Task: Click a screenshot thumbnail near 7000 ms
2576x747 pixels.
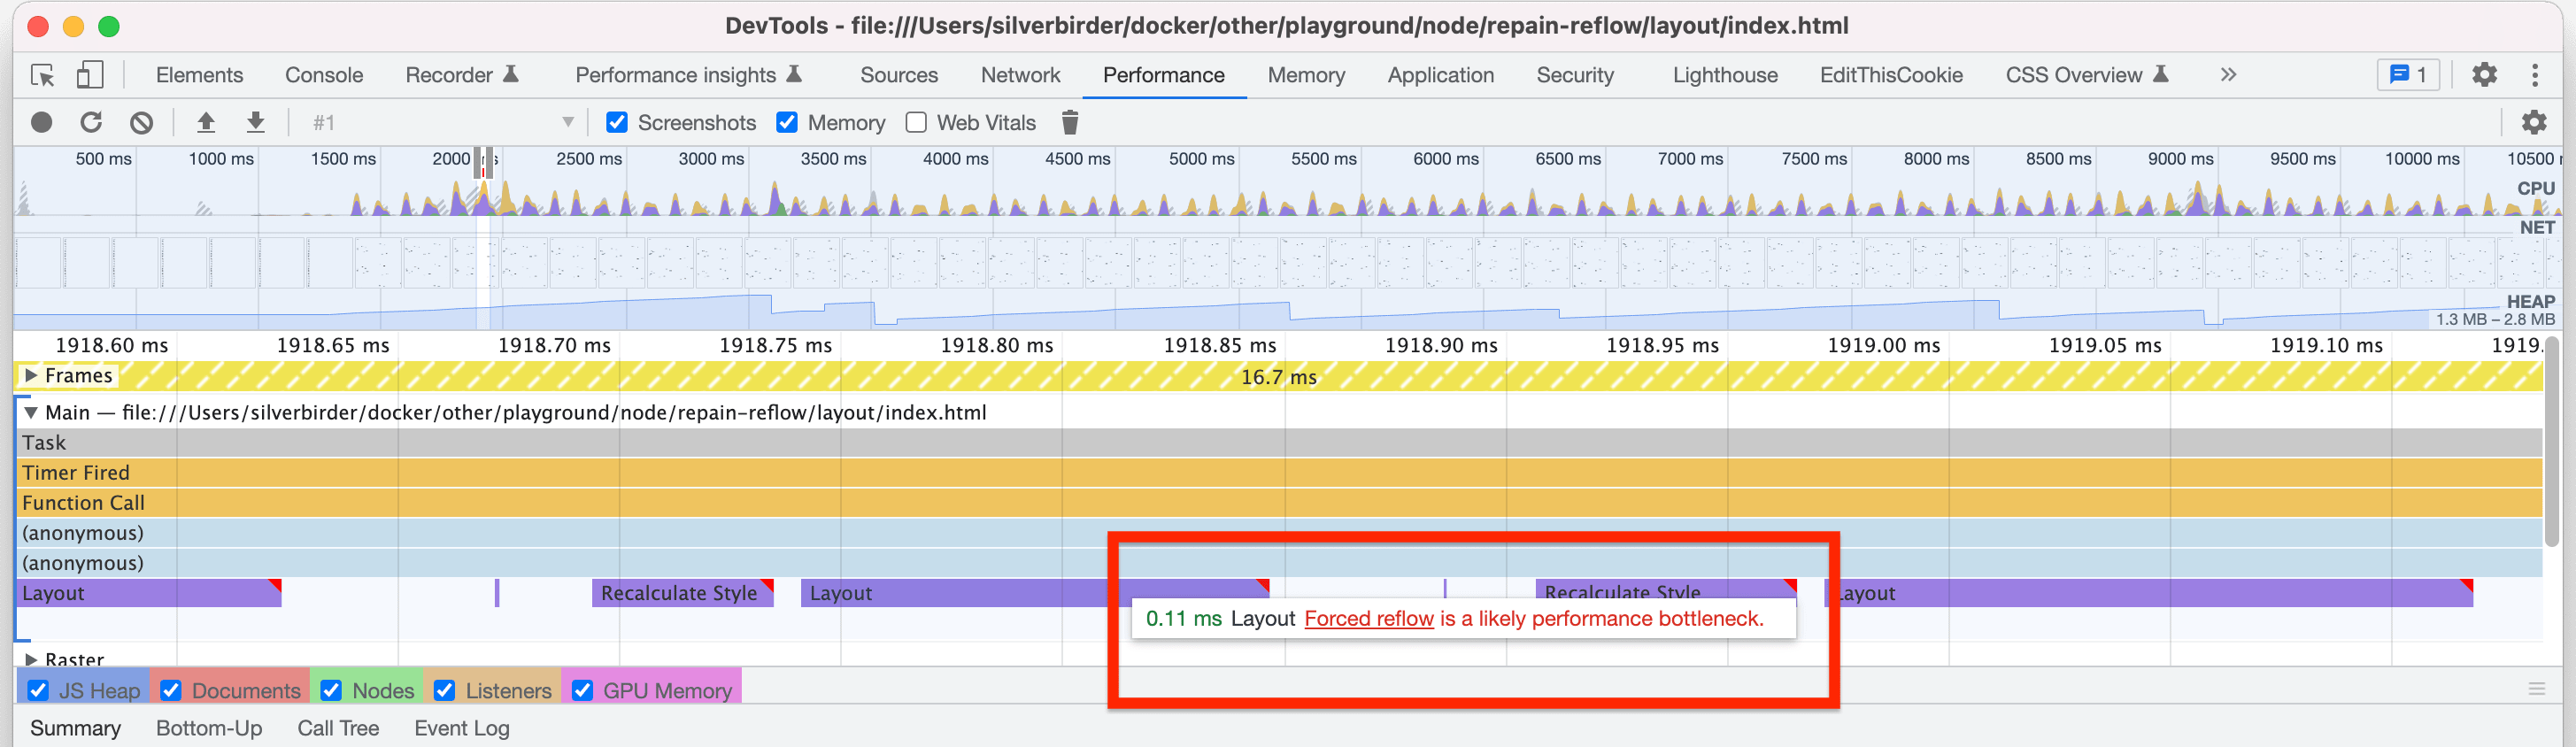Action: tap(1694, 263)
